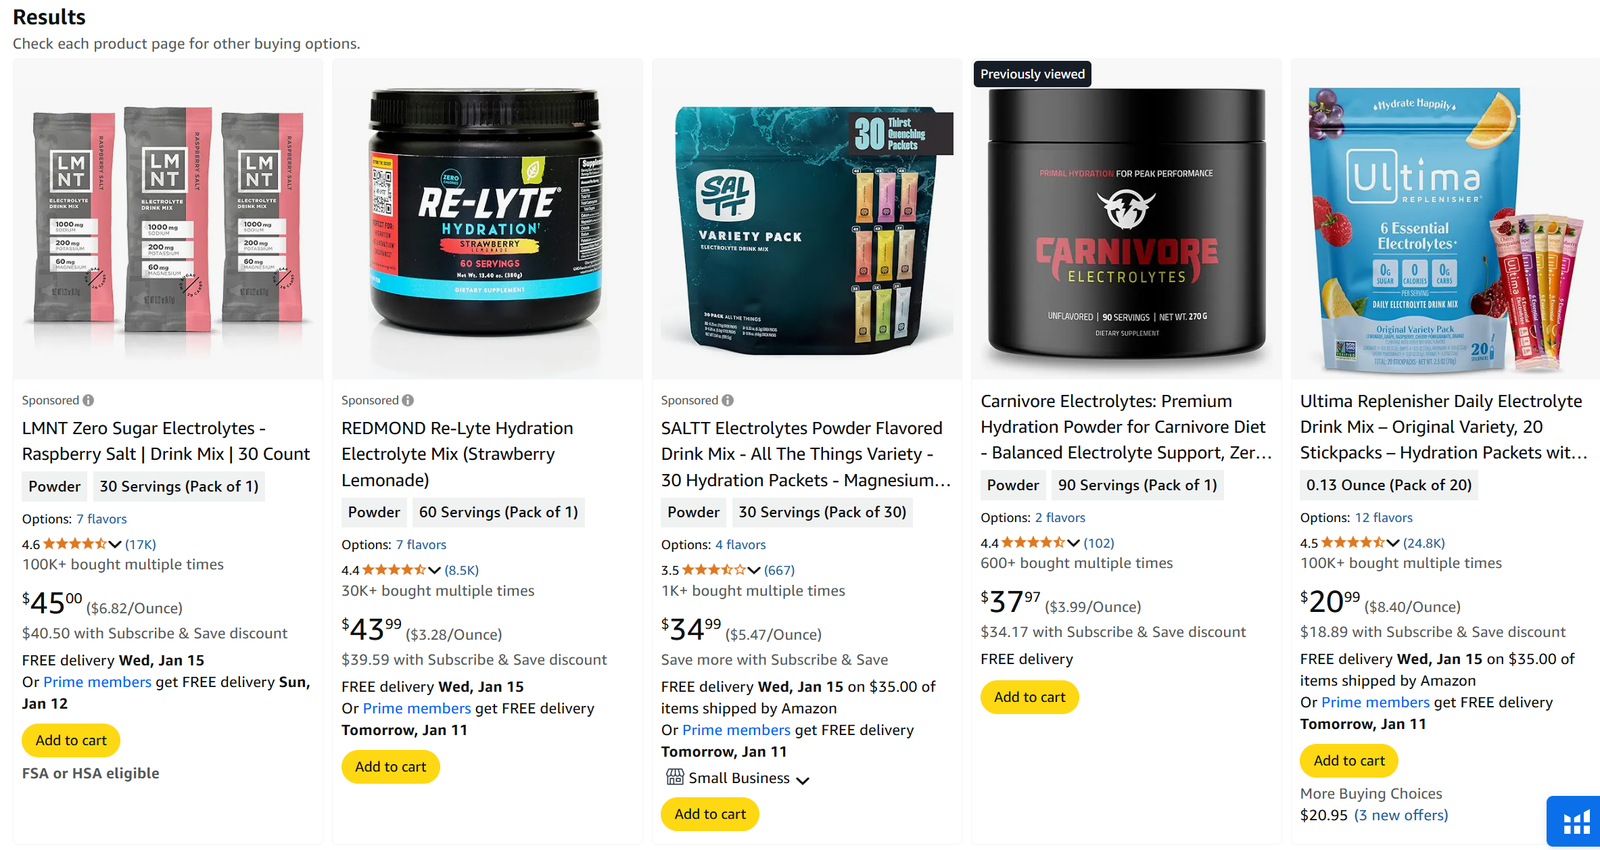Screen dimensions: 1600x850
Task: Add Carnivore Electrolytes to cart
Action: (x=1029, y=697)
